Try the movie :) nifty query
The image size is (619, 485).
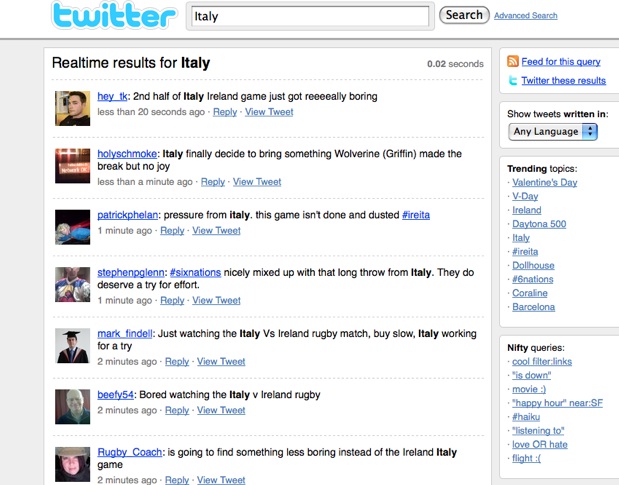point(529,389)
